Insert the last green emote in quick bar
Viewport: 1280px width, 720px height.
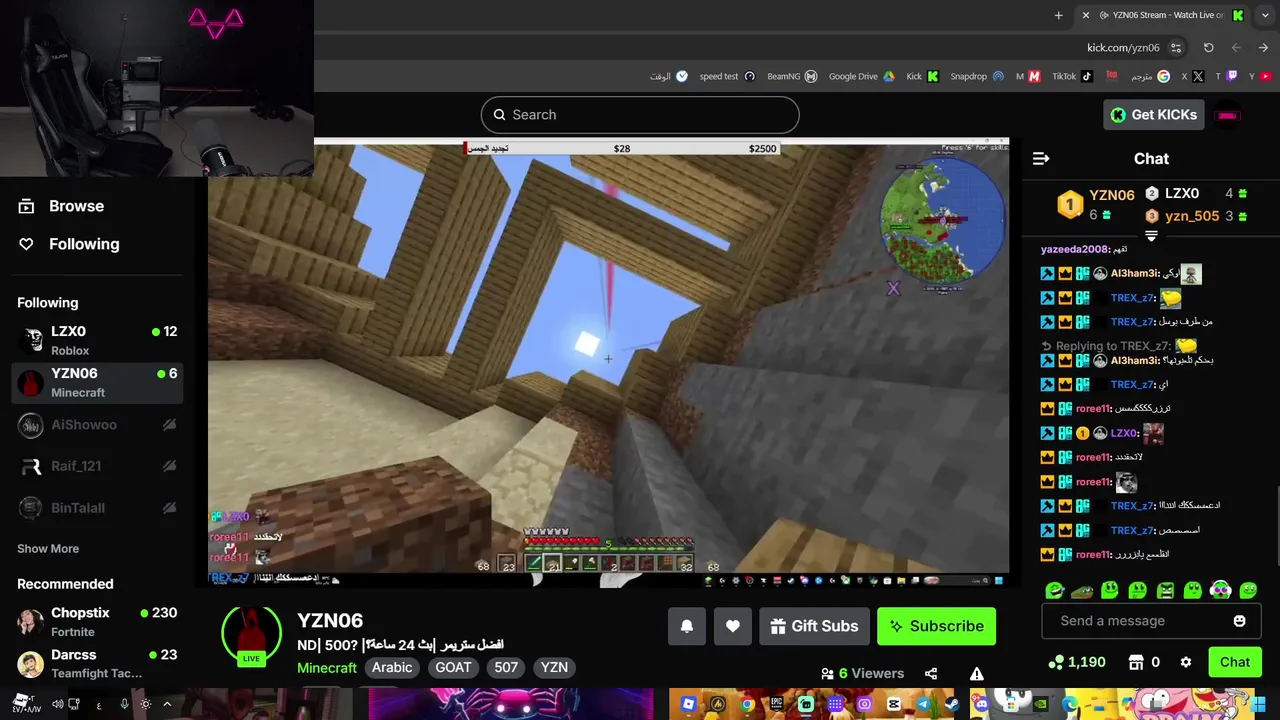[1248, 590]
